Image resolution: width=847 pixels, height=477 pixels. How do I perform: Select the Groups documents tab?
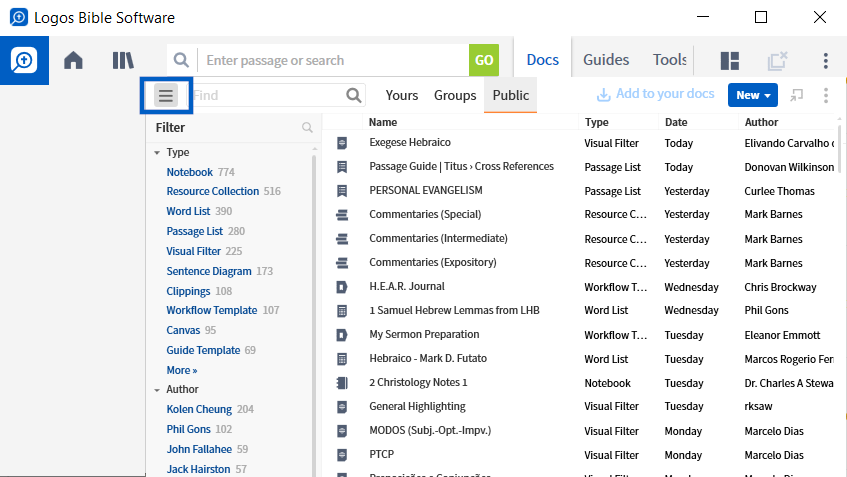click(455, 96)
